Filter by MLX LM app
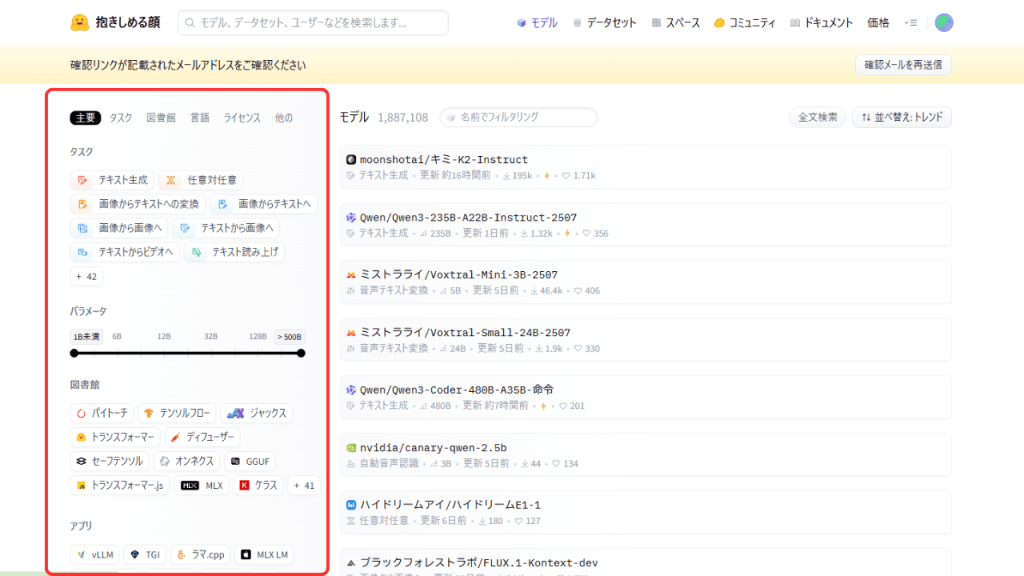This screenshot has width=1024, height=576. click(x=264, y=554)
